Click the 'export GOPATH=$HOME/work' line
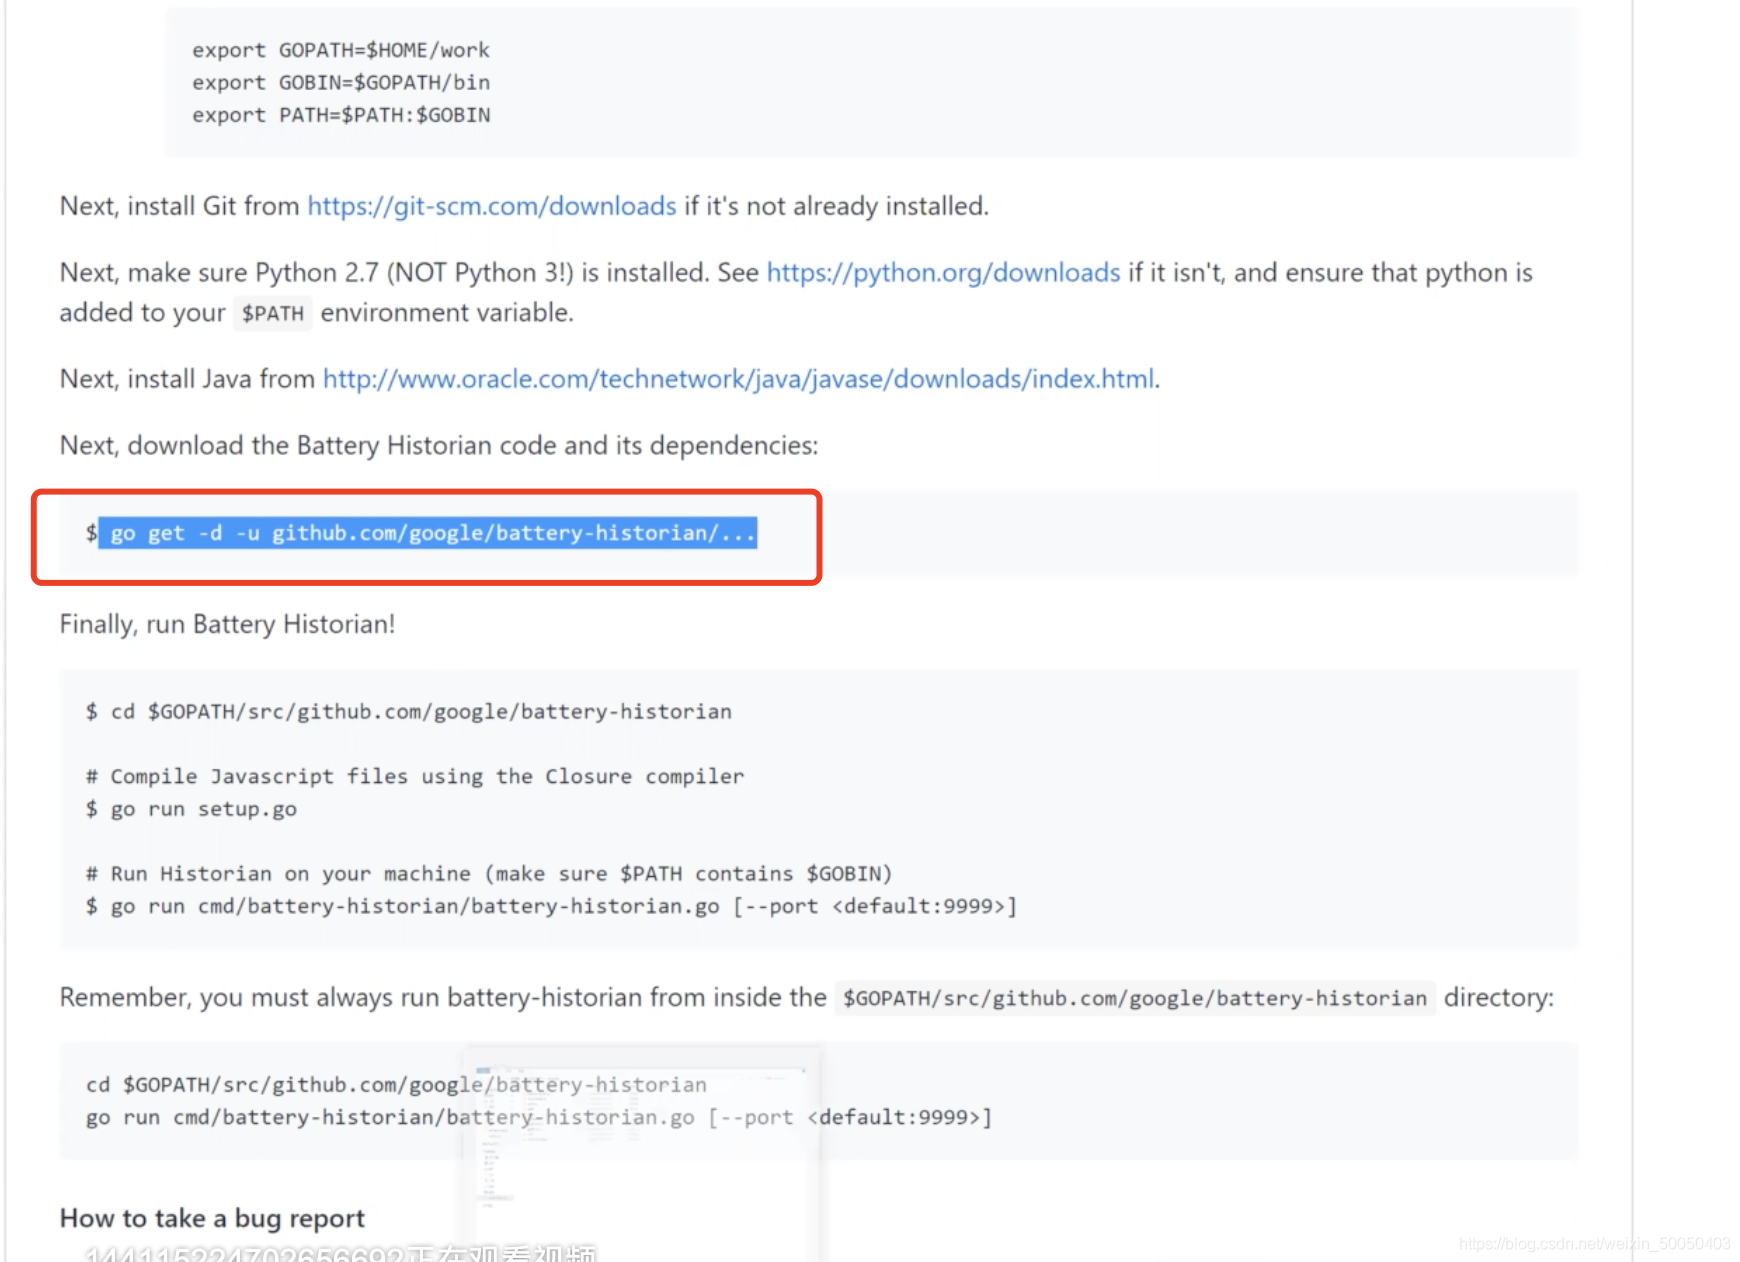 (341, 50)
